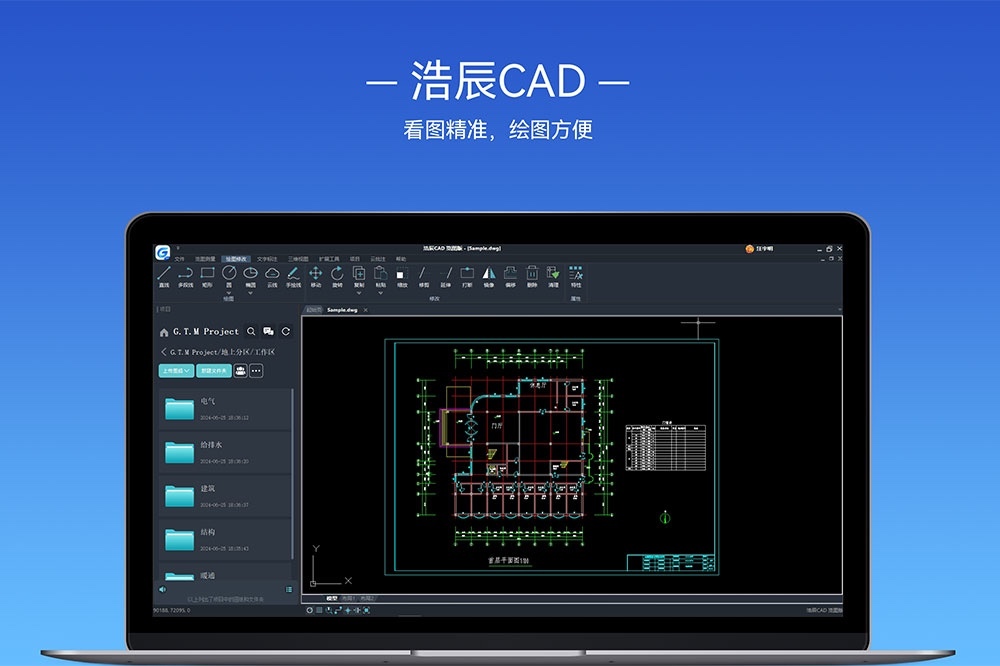
Task: Click the 删除 (Delete) trash icon
Action: pos(532,273)
